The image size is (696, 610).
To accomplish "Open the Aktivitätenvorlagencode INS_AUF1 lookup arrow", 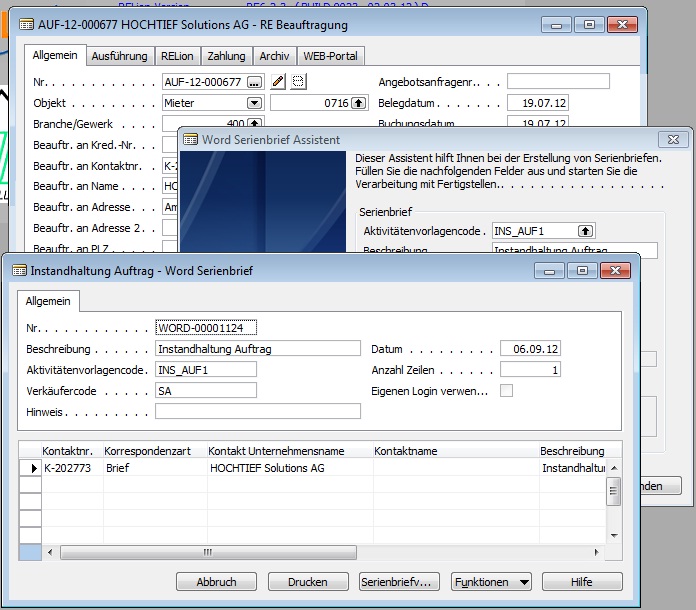I will pos(585,231).
